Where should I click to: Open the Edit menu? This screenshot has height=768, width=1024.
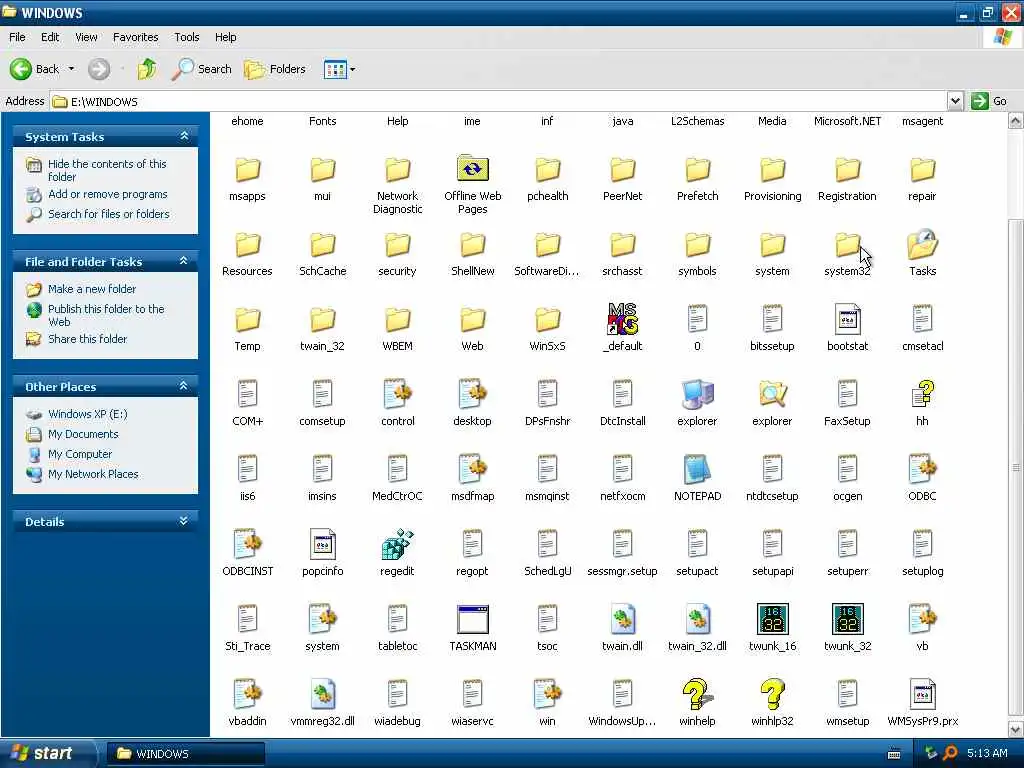pos(50,37)
